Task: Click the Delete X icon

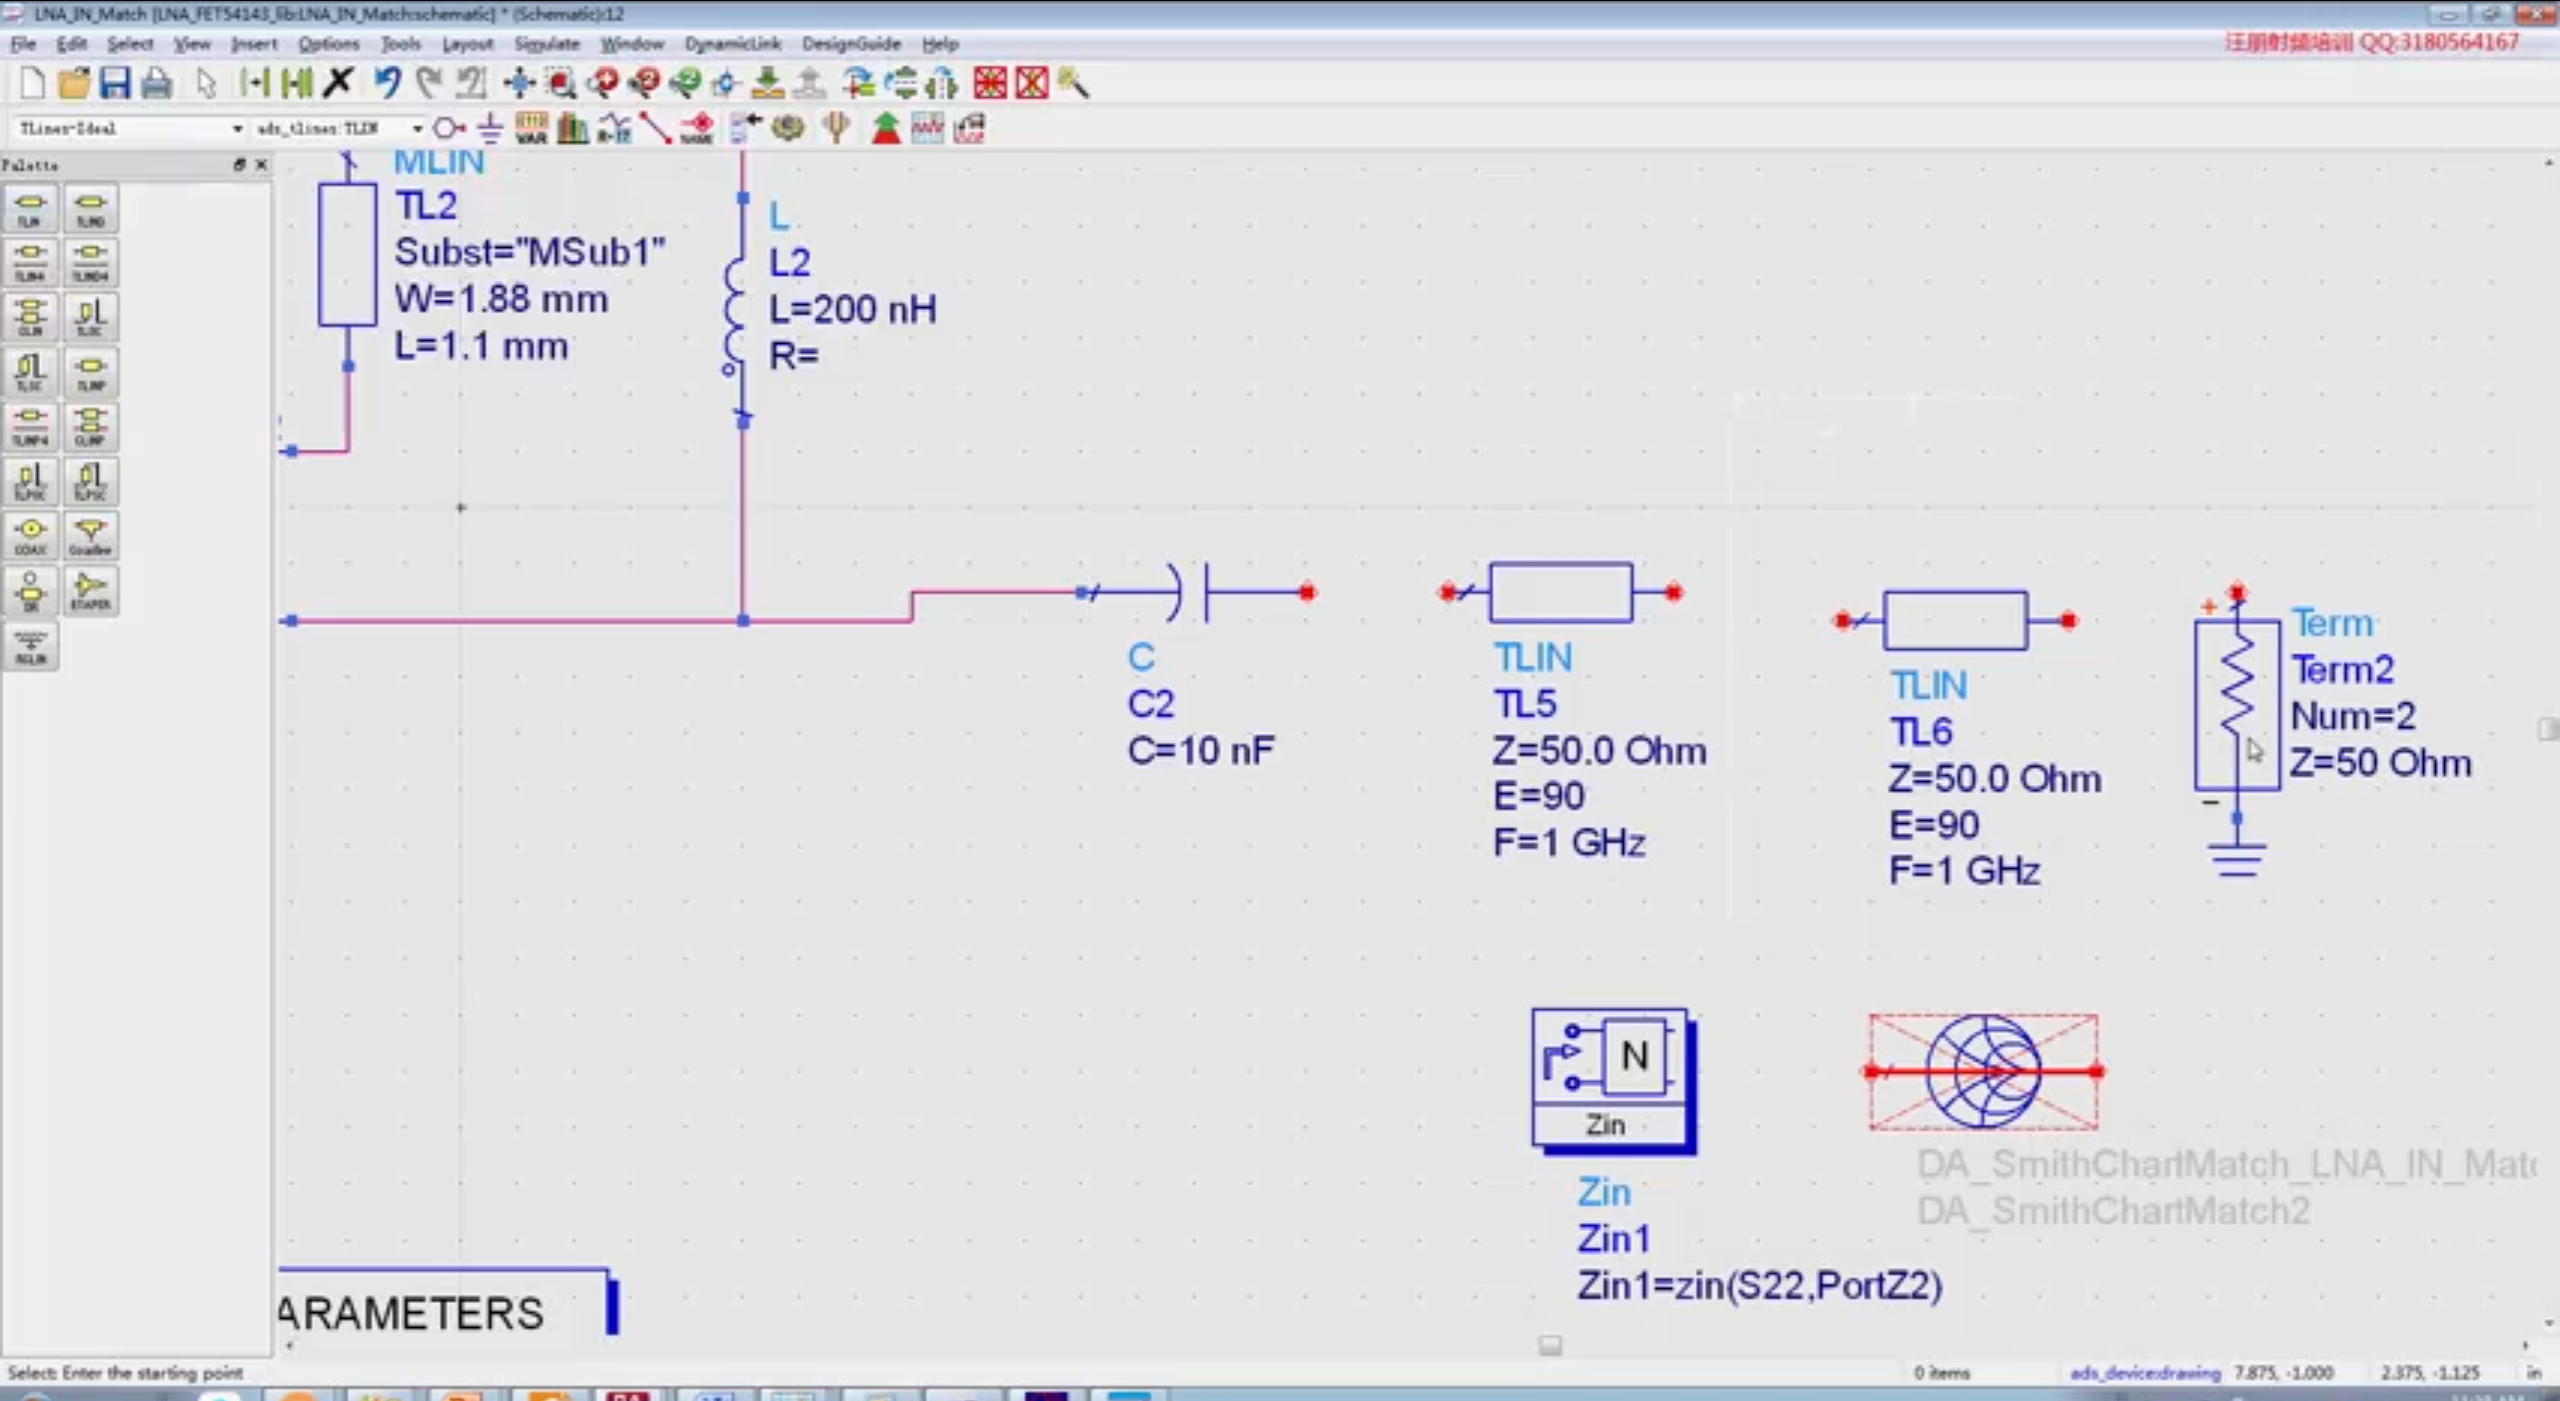Action: [x=338, y=83]
